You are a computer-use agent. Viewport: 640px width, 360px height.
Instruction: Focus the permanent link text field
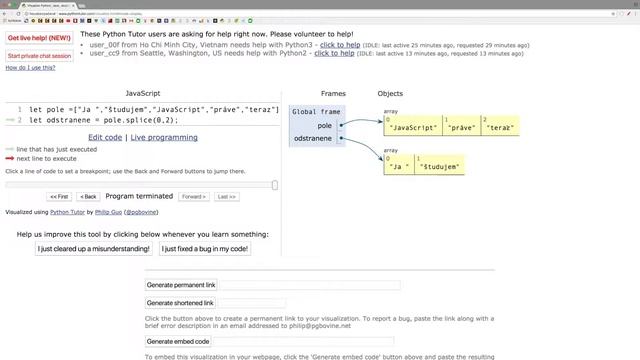pos(310,285)
